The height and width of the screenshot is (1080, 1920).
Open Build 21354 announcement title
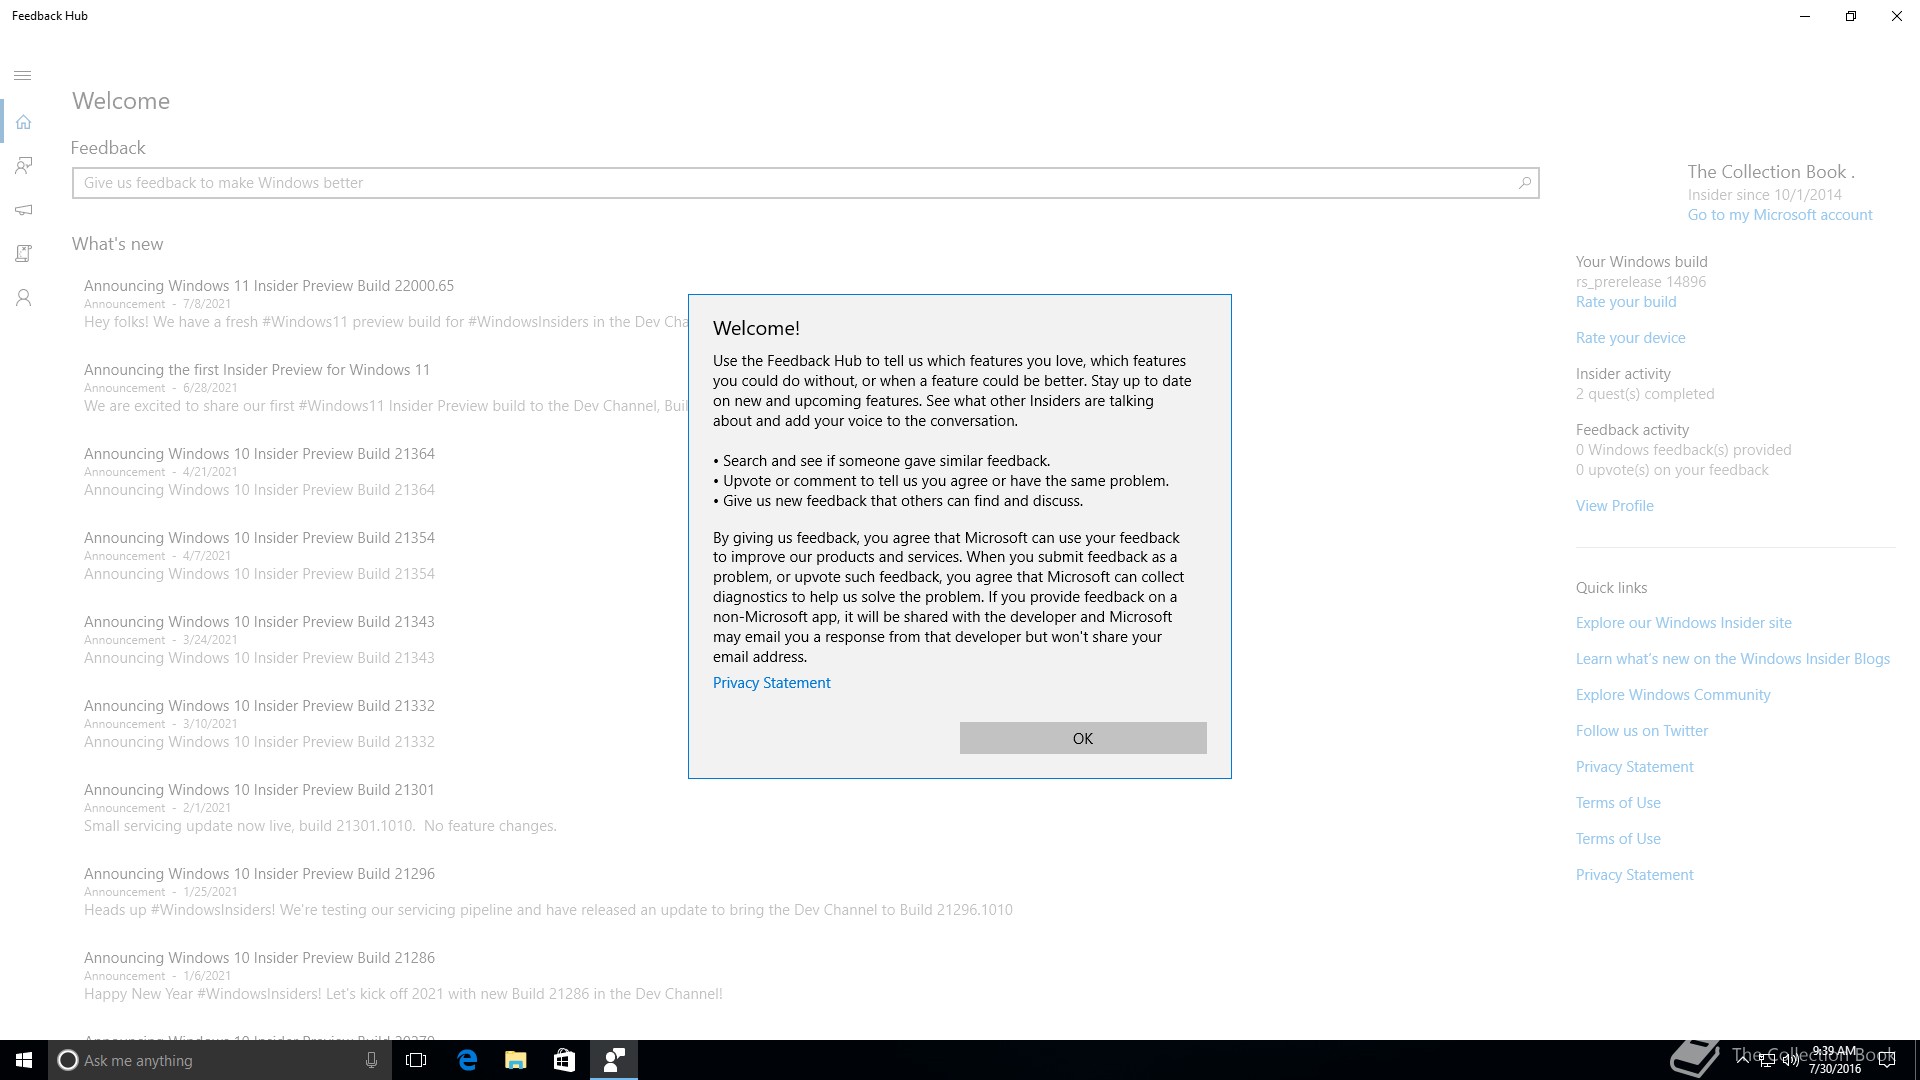pos(259,538)
